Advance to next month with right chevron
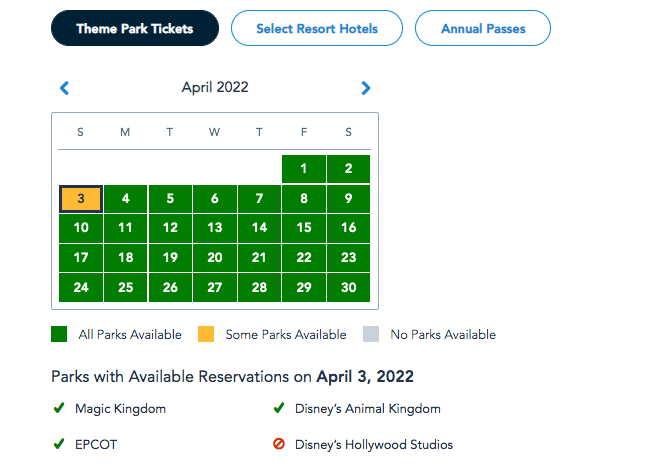 pos(366,88)
